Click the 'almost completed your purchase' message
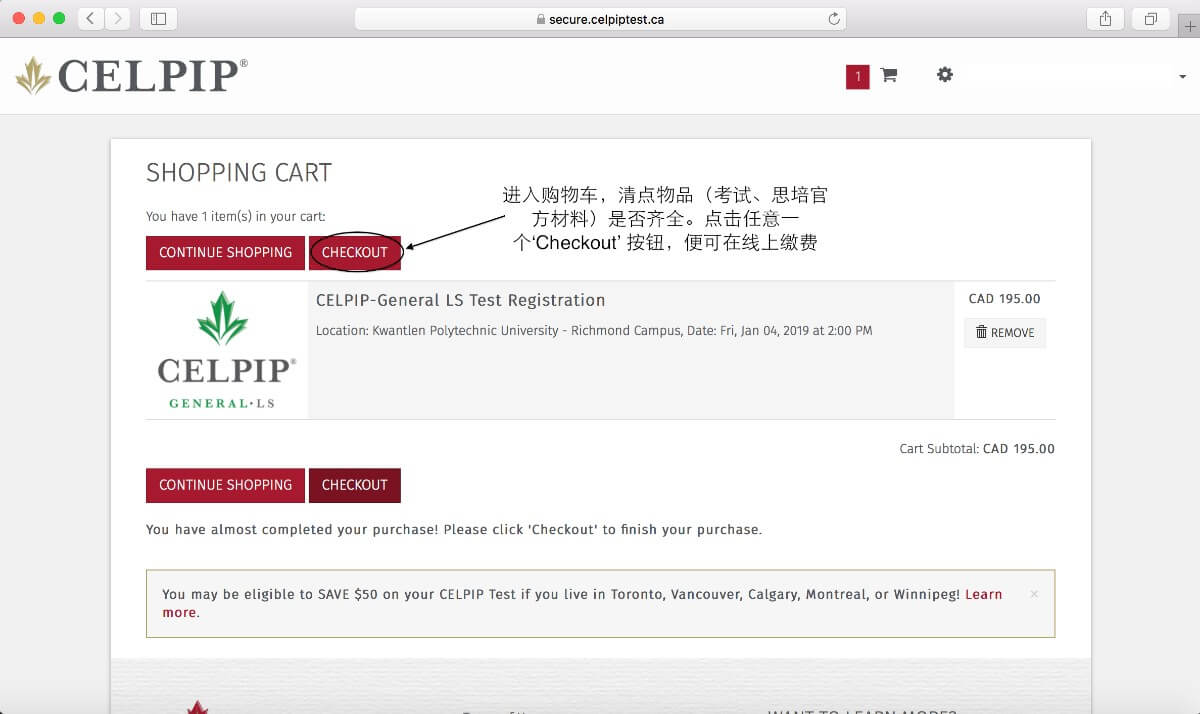1200x714 pixels. pos(454,530)
